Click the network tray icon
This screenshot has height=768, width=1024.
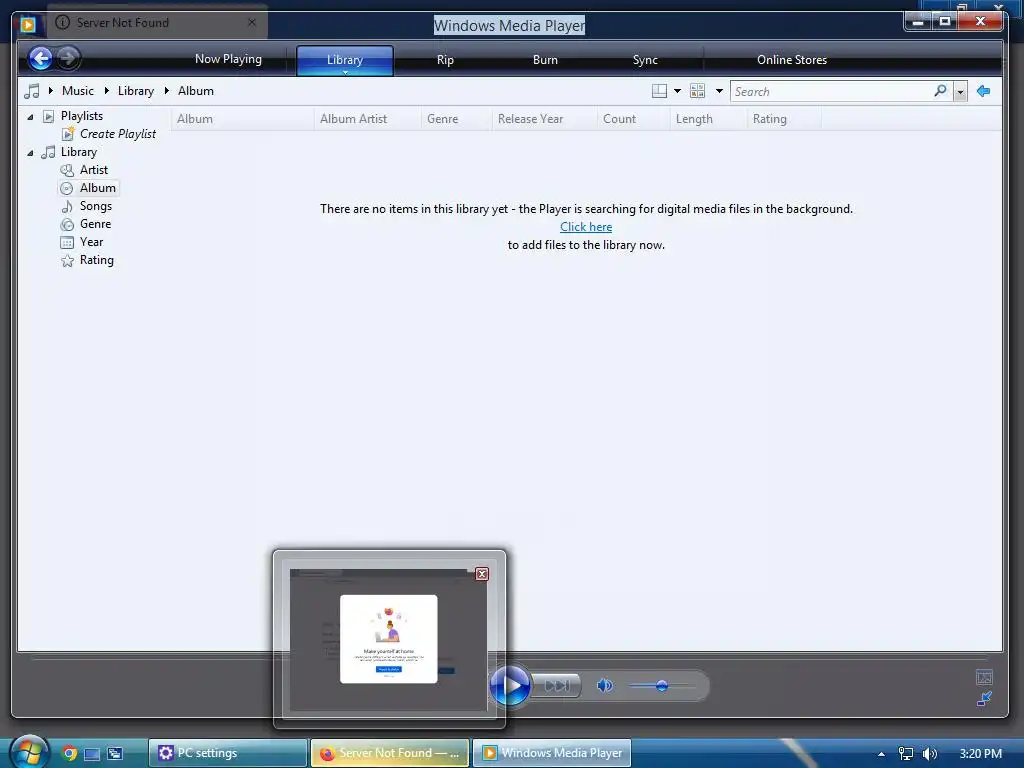tap(906, 754)
